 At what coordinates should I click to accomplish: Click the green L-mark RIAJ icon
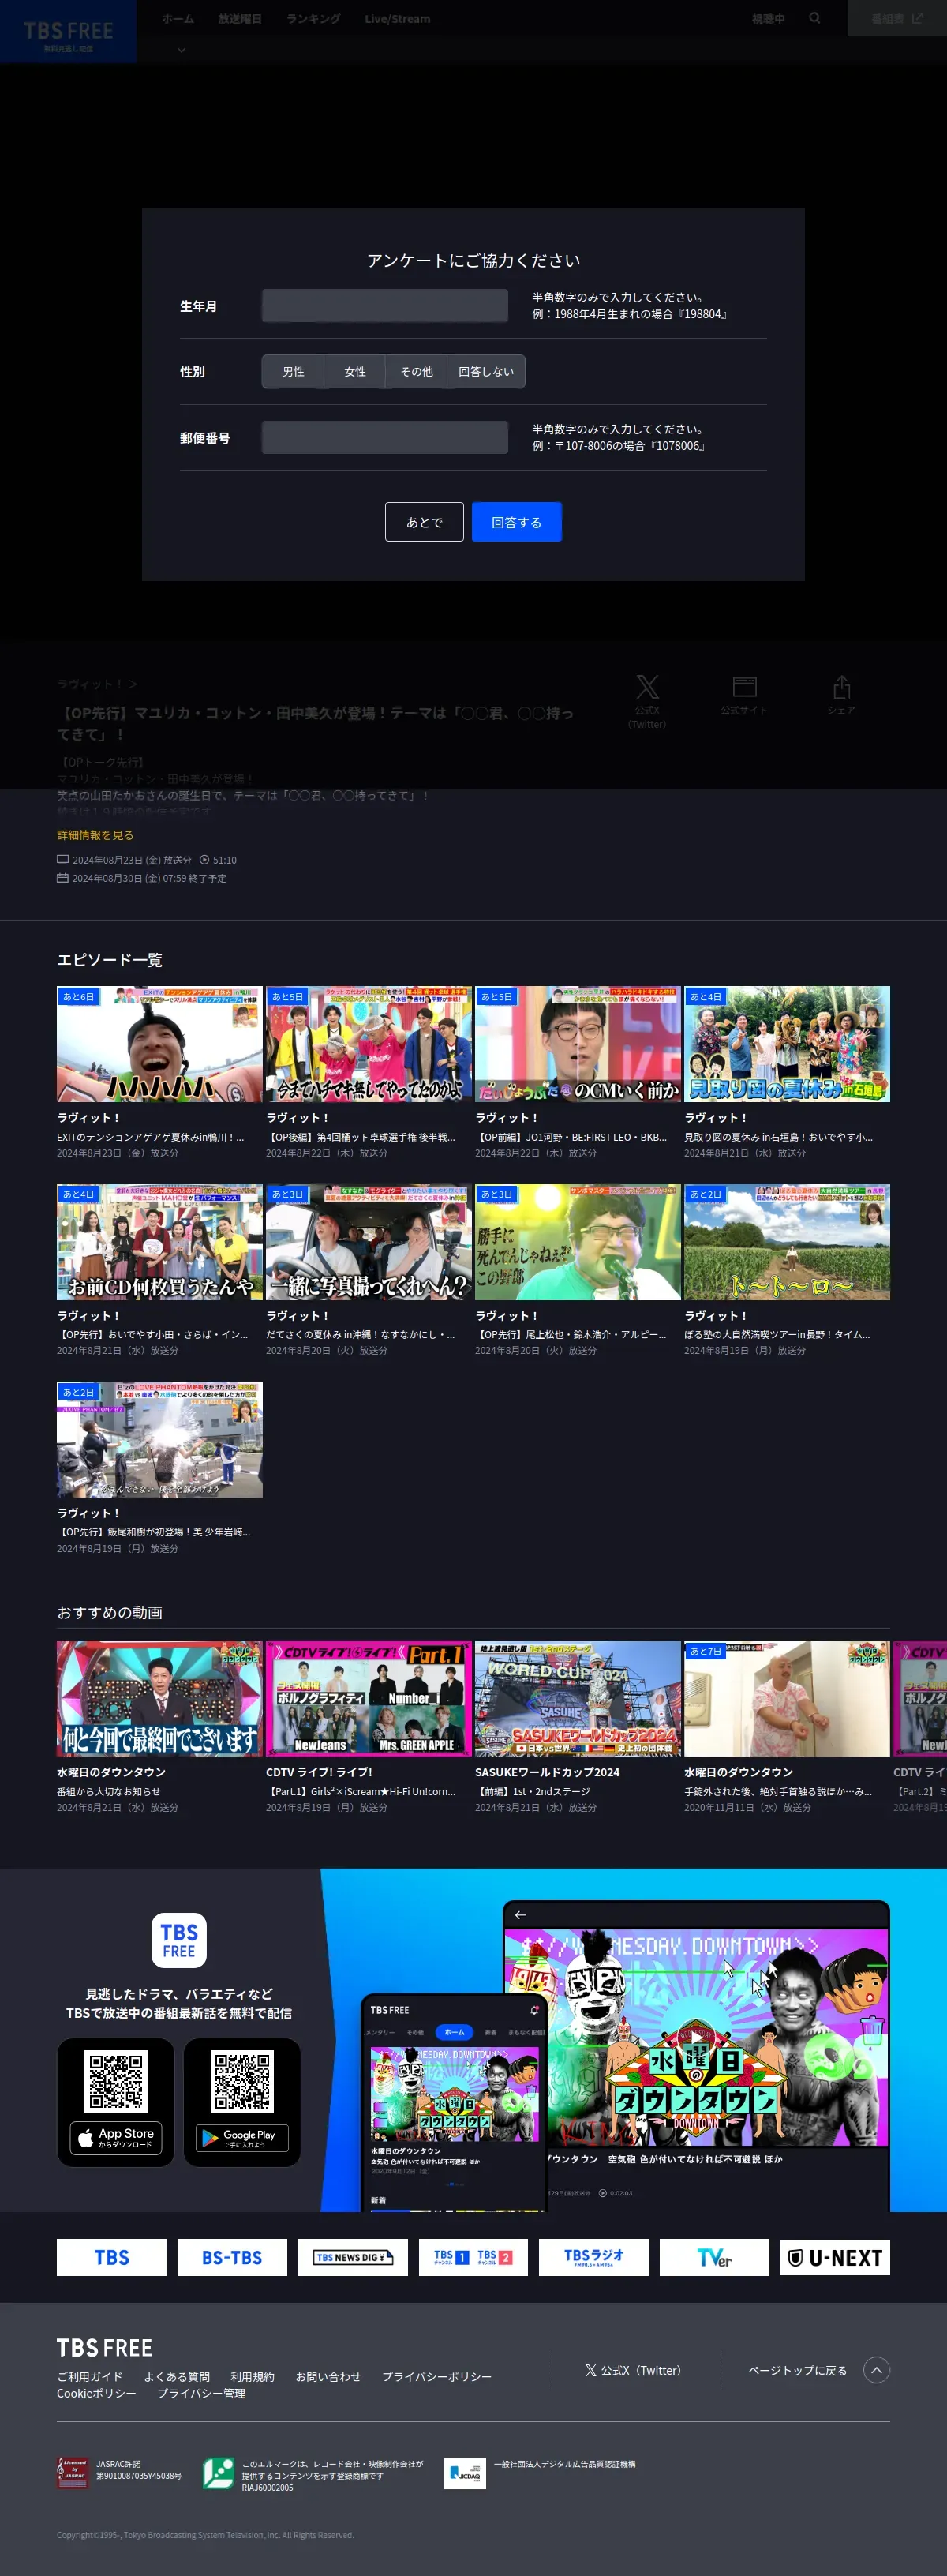click(218, 2472)
